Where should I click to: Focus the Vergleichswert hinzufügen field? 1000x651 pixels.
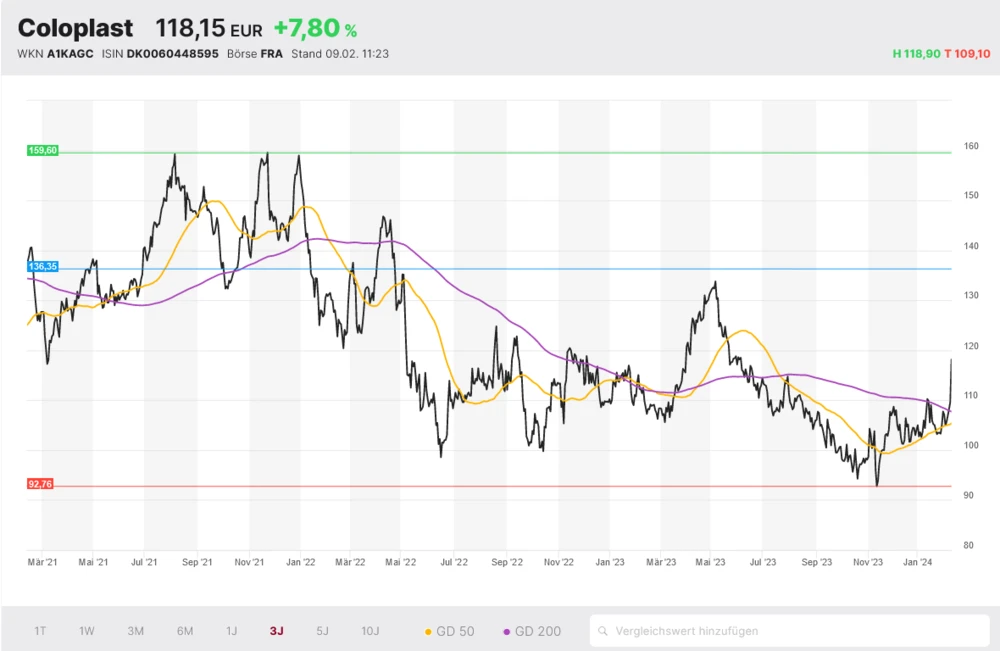(790, 631)
